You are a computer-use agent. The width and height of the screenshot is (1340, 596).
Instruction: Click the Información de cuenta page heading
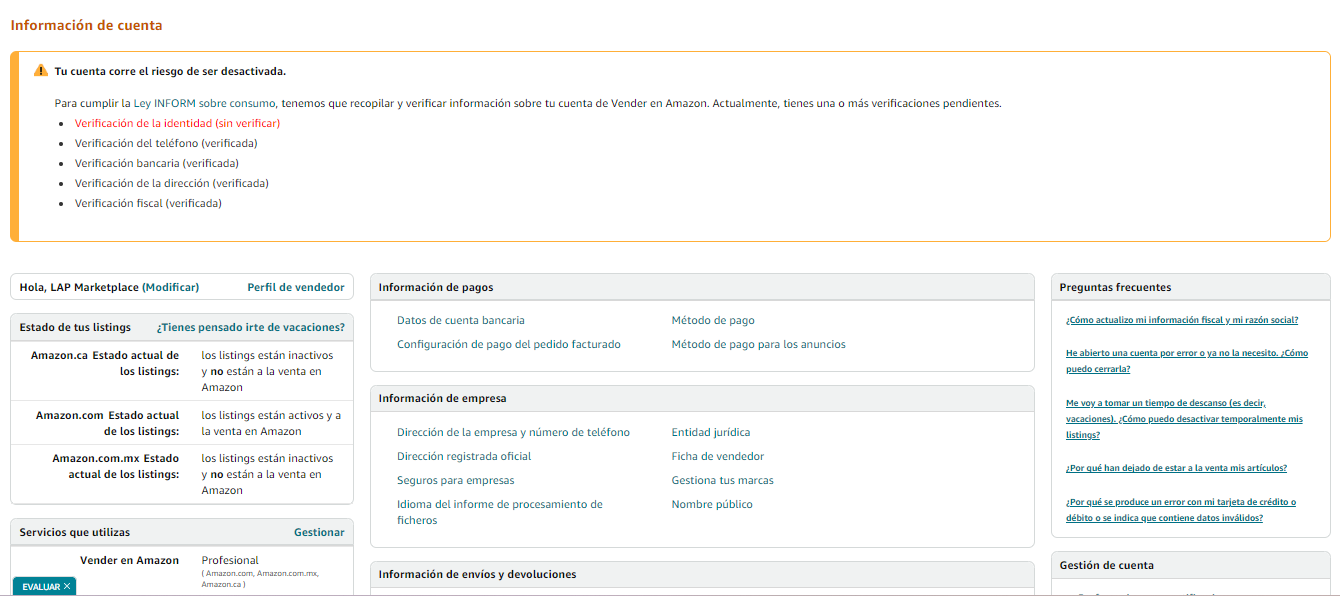[x=86, y=25]
